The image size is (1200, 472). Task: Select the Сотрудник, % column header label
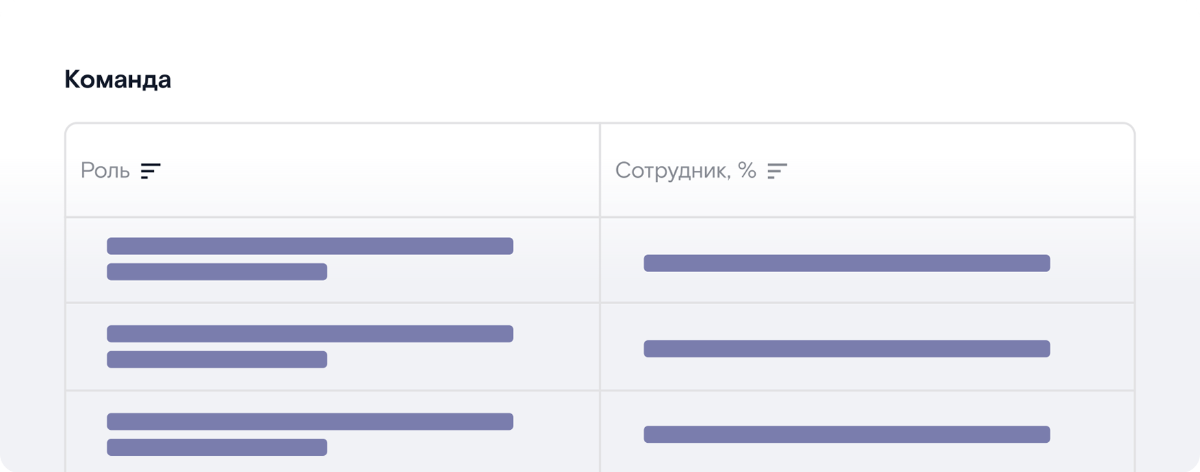tap(685, 171)
